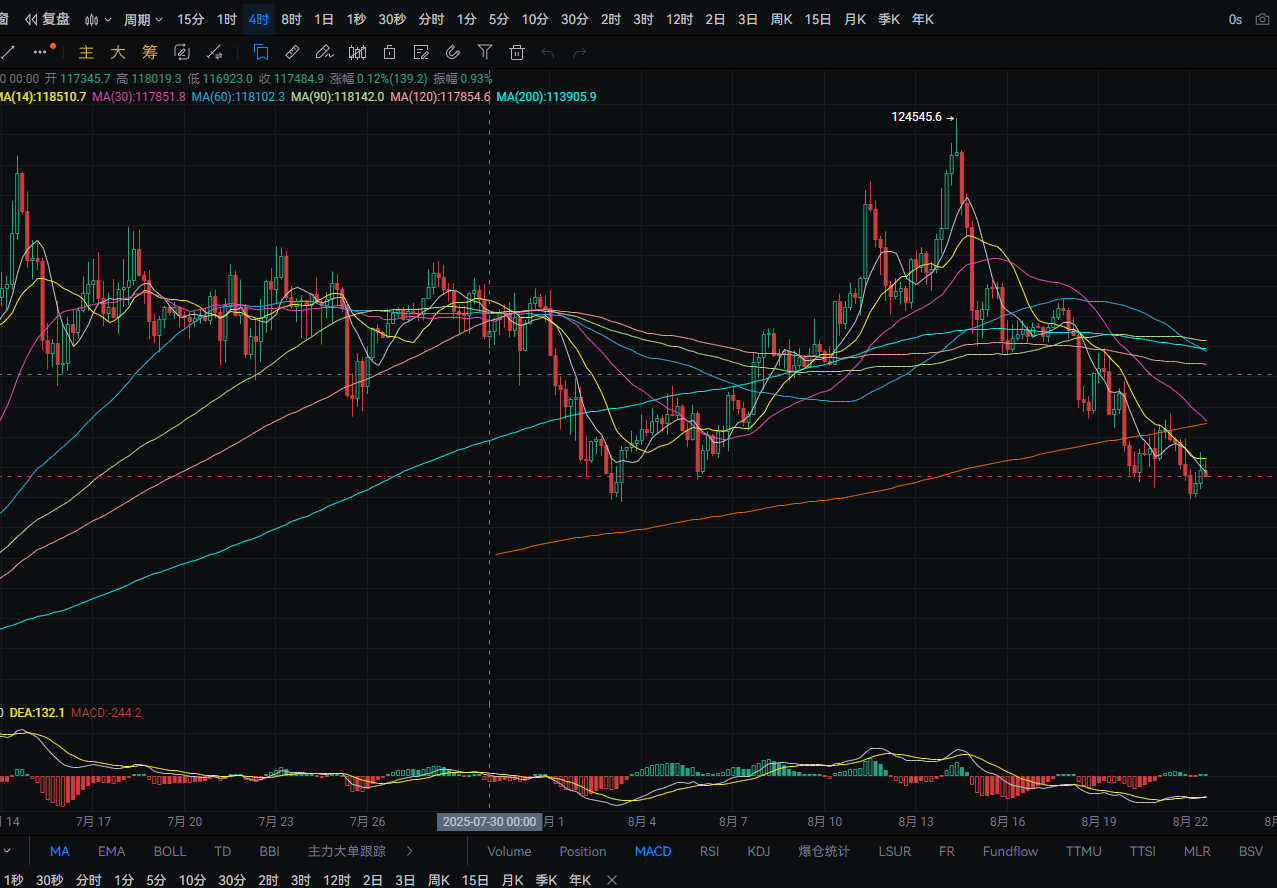Switch to the FR funding rate tab
This screenshot has width=1277, height=888.
(x=947, y=851)
